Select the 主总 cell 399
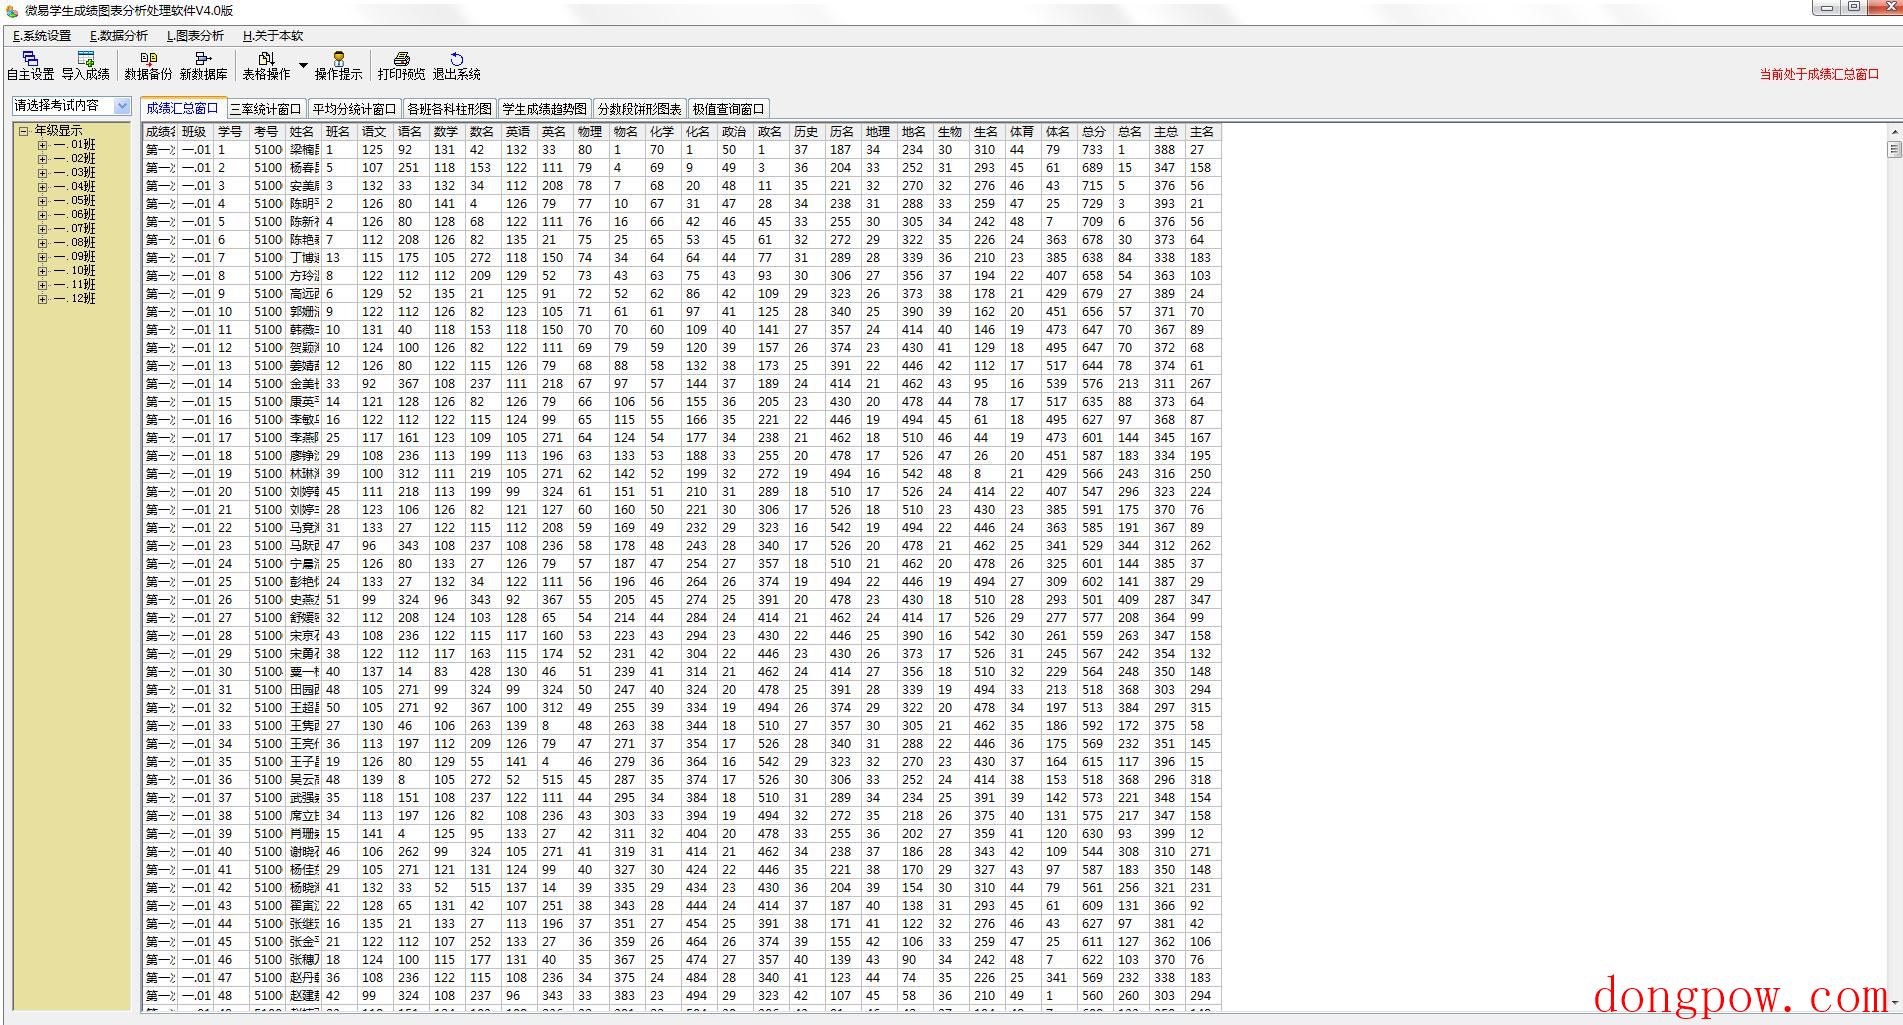Image resolution: width=1903 pixels, height=1025 pixels. tap(1167, 834)
